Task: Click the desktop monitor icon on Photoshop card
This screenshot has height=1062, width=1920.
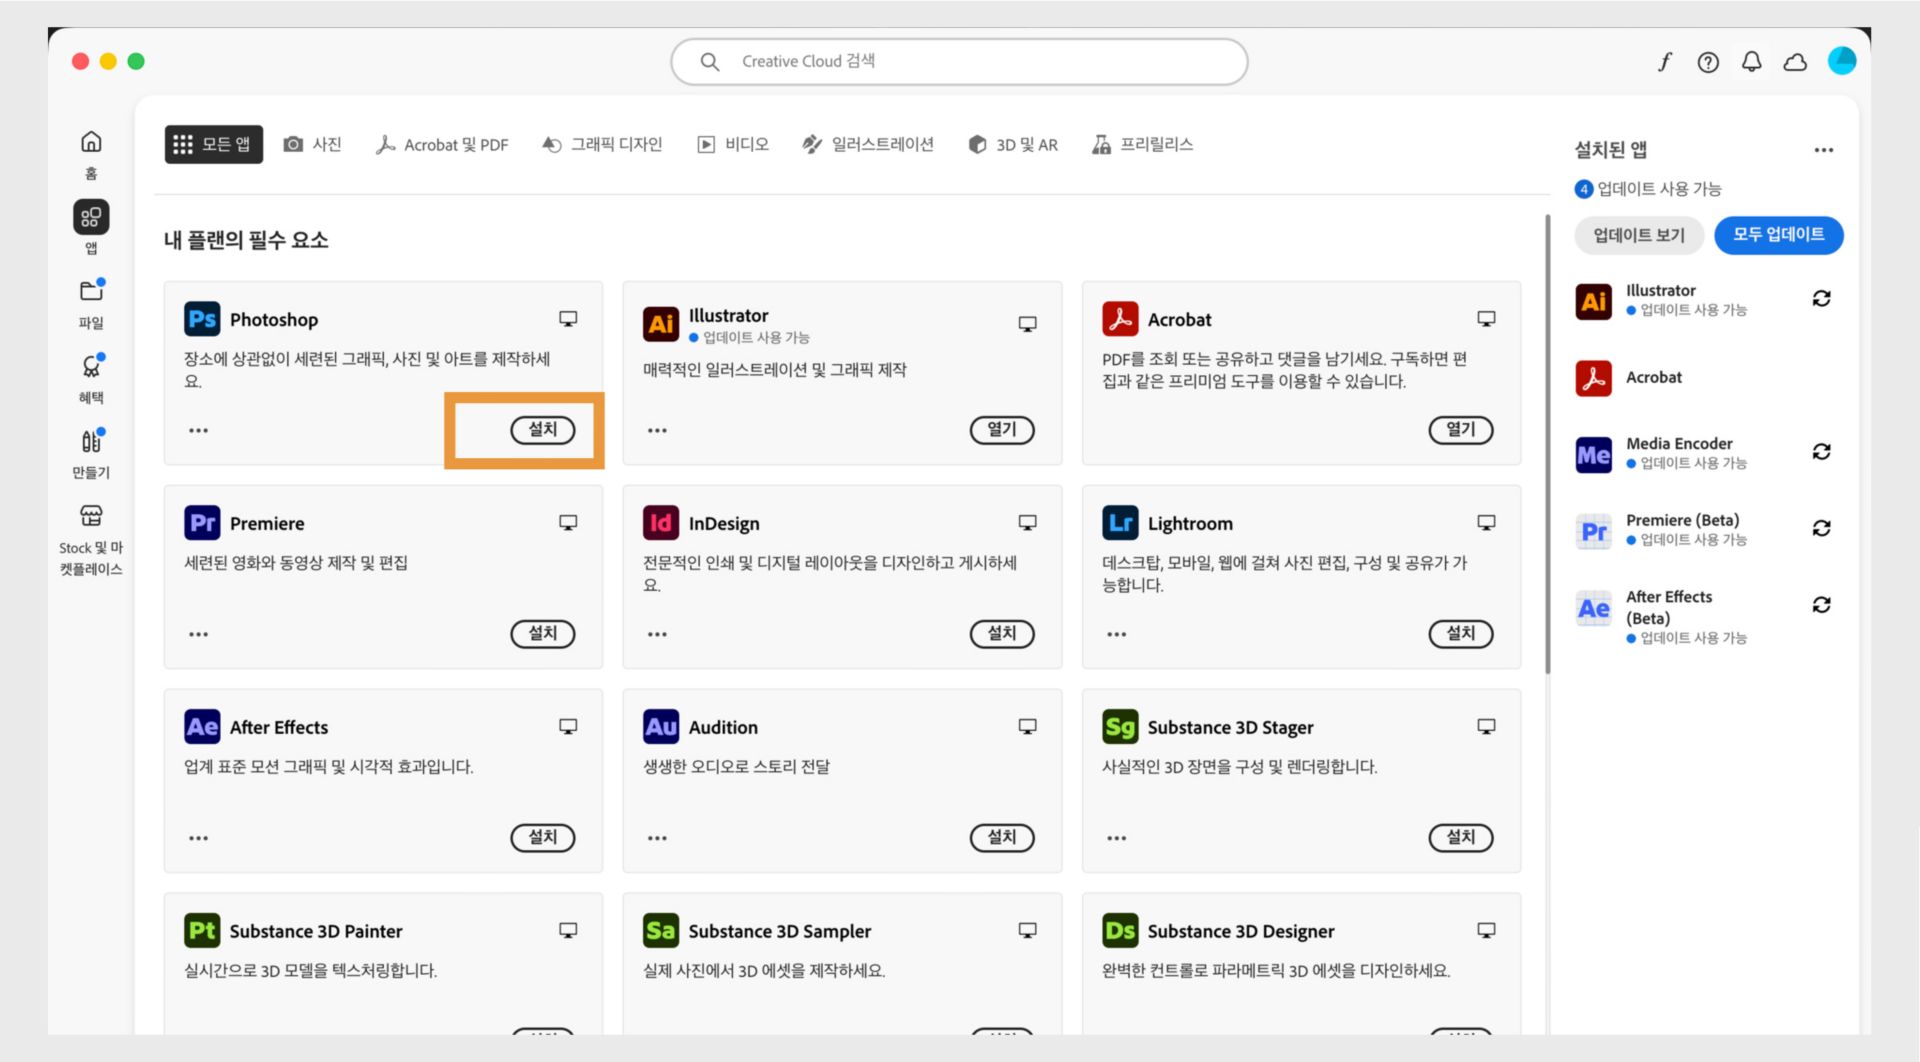Action: click(x=568, y=319)
